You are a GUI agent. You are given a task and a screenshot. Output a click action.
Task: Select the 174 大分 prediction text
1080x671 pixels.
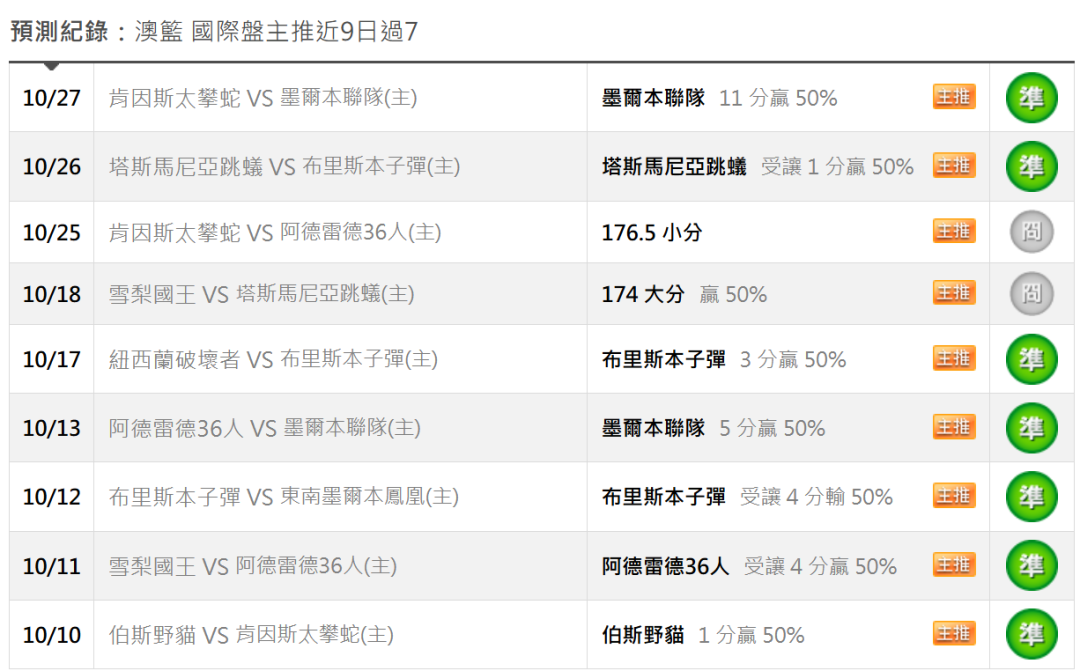click(643, 295)
